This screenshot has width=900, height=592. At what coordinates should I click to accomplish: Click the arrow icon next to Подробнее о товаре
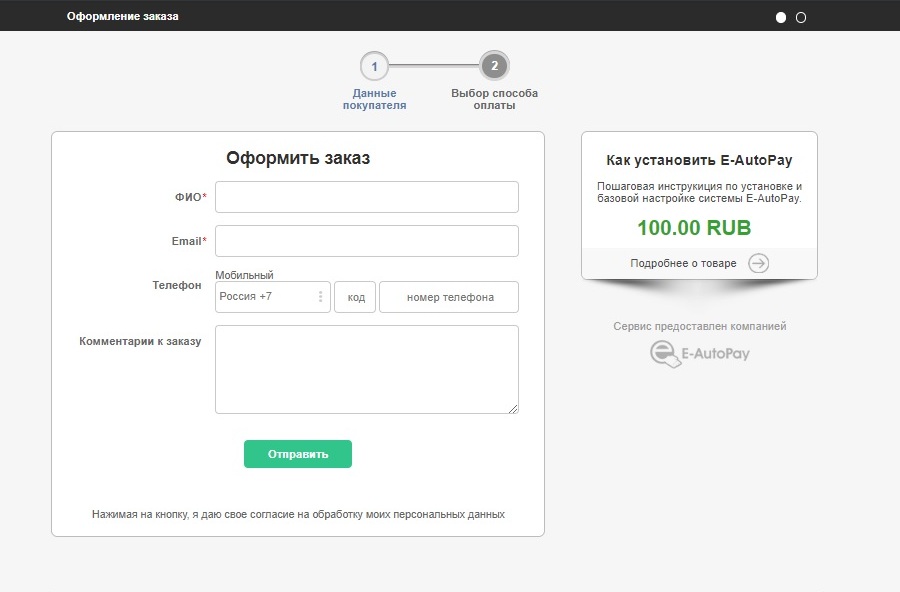tap(759, 264)
